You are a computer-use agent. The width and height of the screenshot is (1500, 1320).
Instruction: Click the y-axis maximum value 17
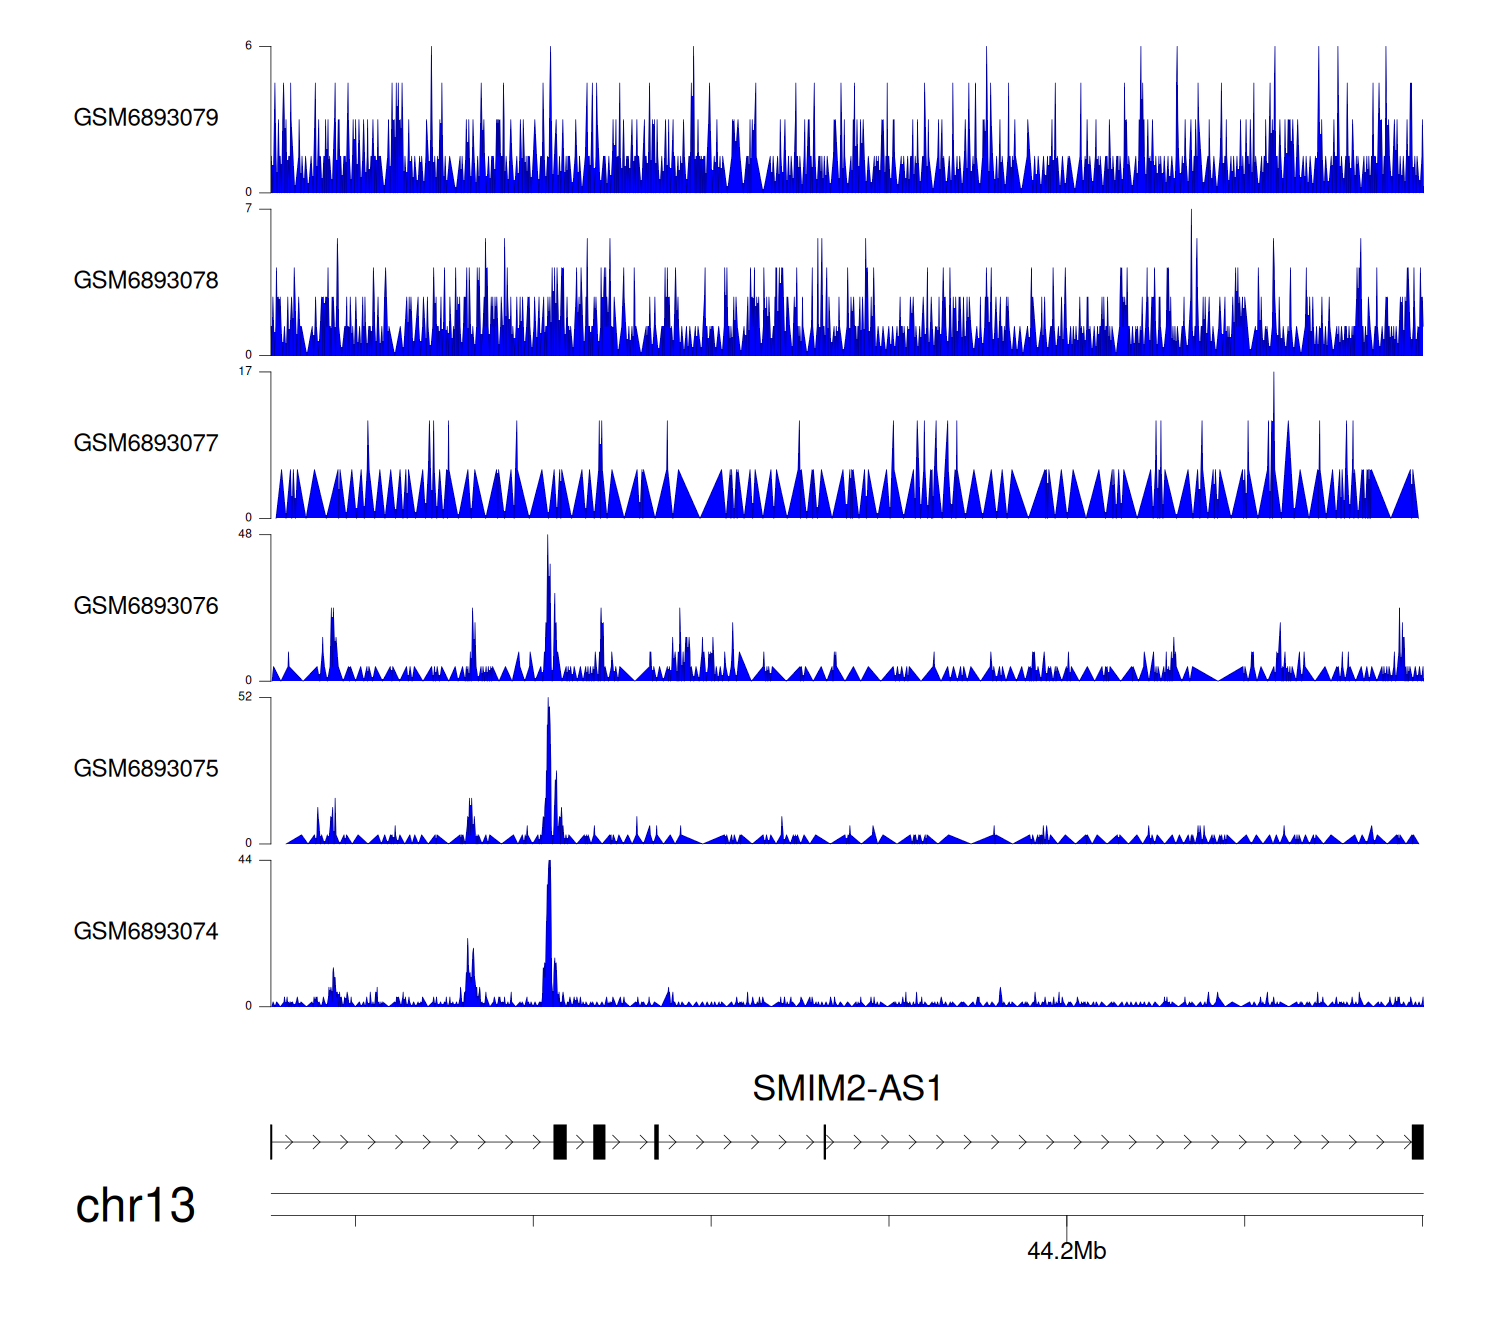245,371
